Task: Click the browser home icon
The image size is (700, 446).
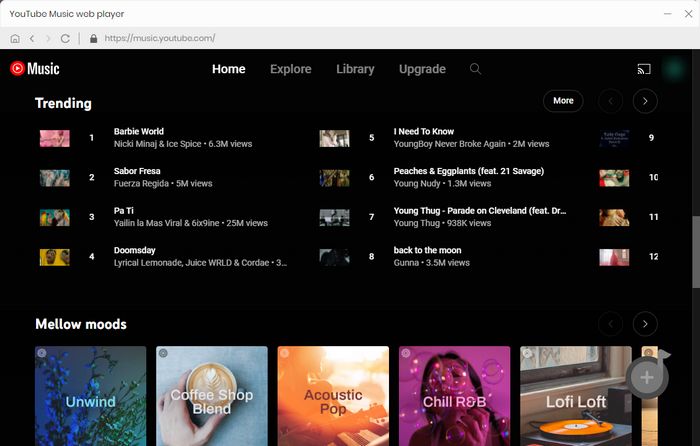Action: coord(15,39)
